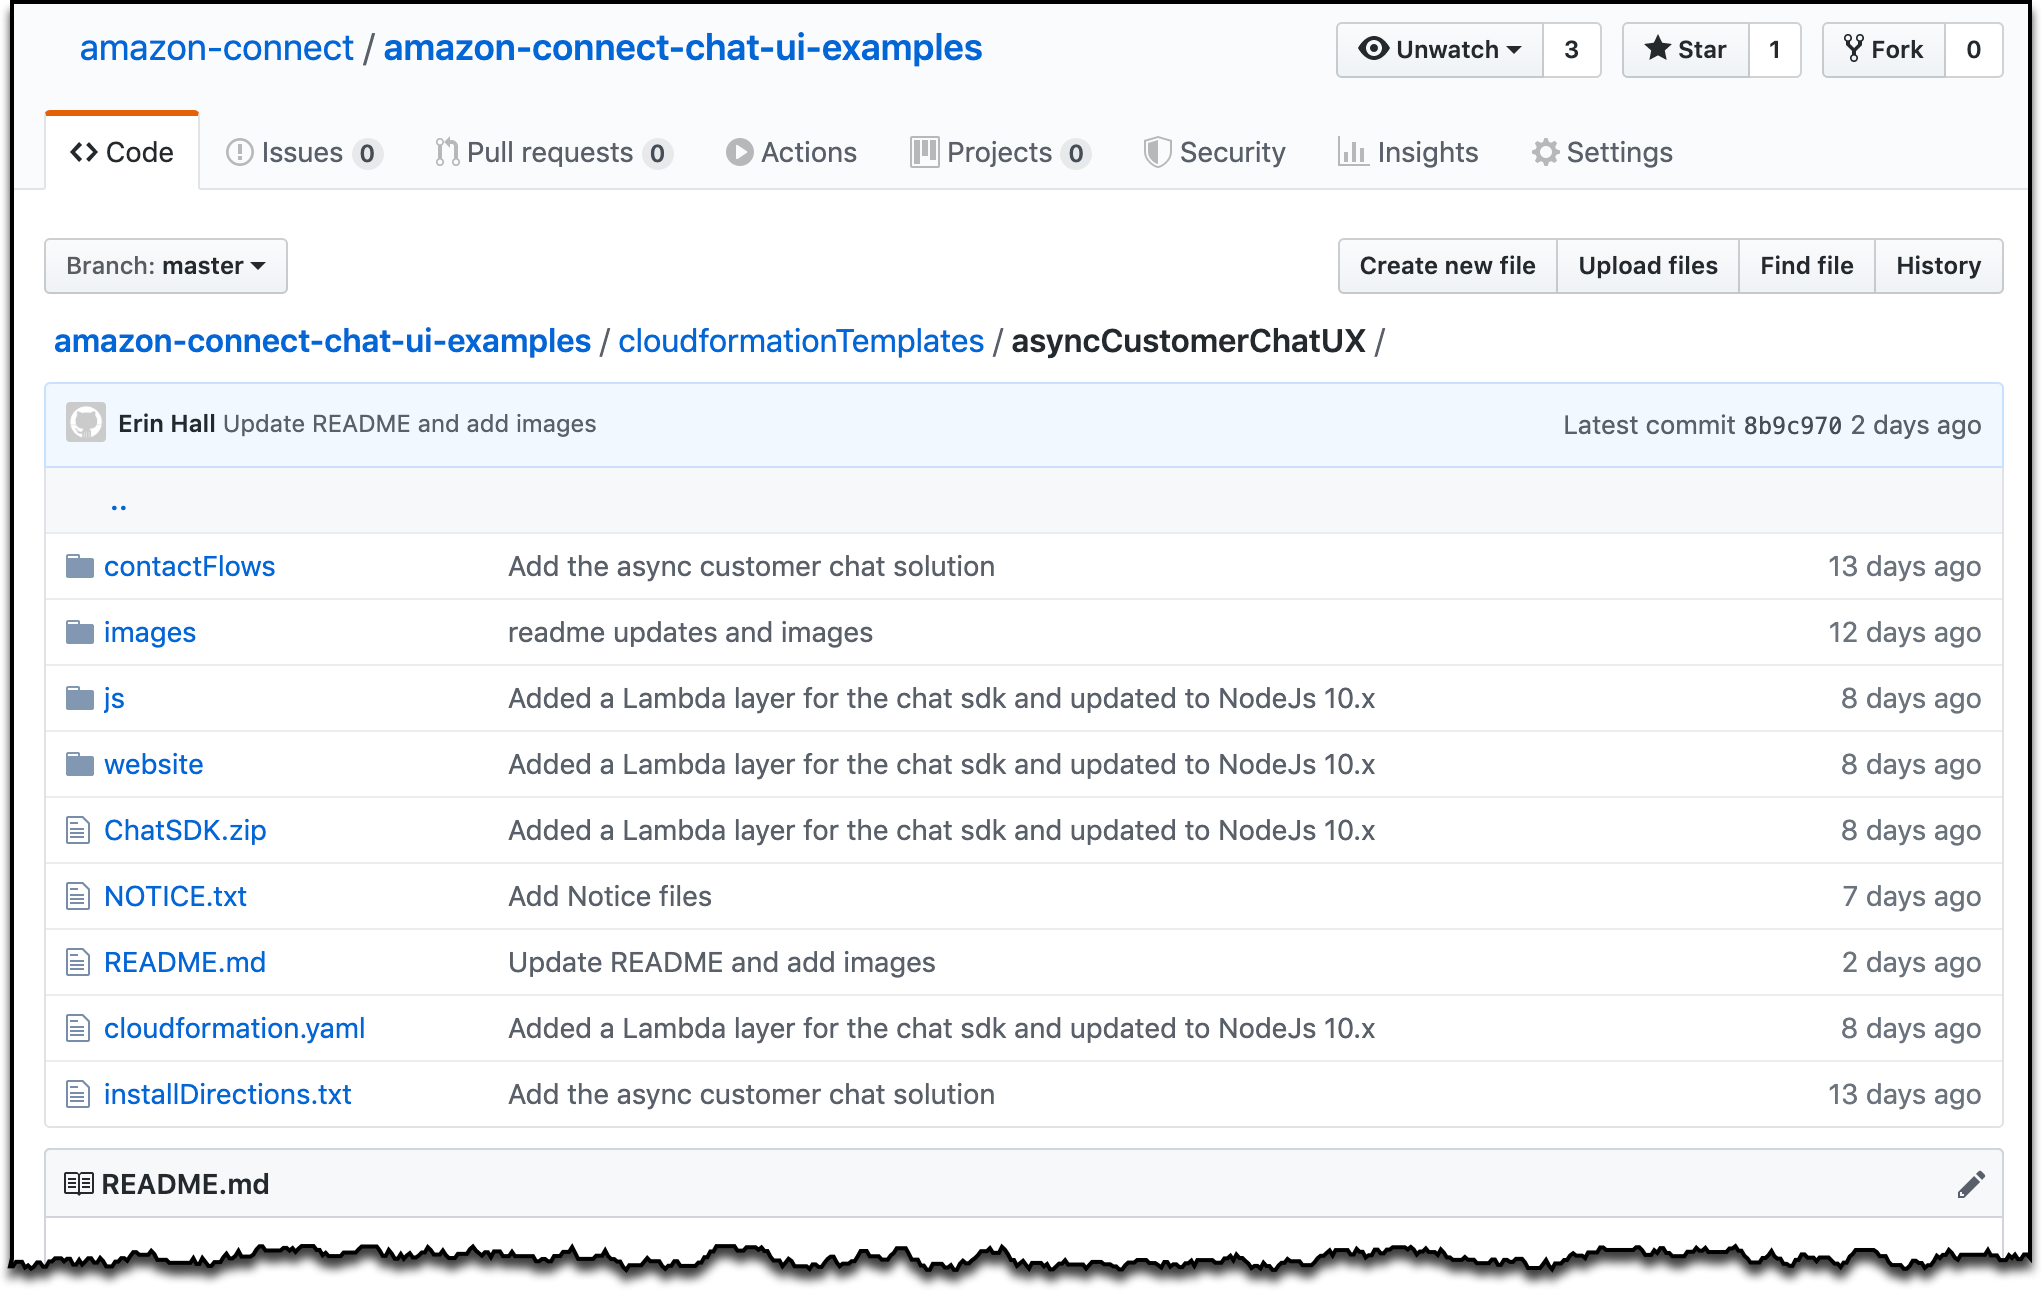
Task: Open the Insights graph tab
Action: pos(1408,152)
